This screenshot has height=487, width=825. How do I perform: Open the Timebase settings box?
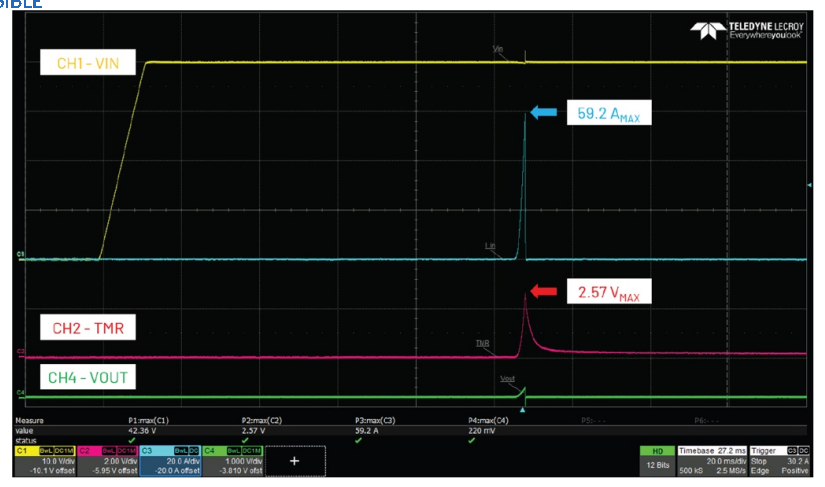[x=712, y=461]
